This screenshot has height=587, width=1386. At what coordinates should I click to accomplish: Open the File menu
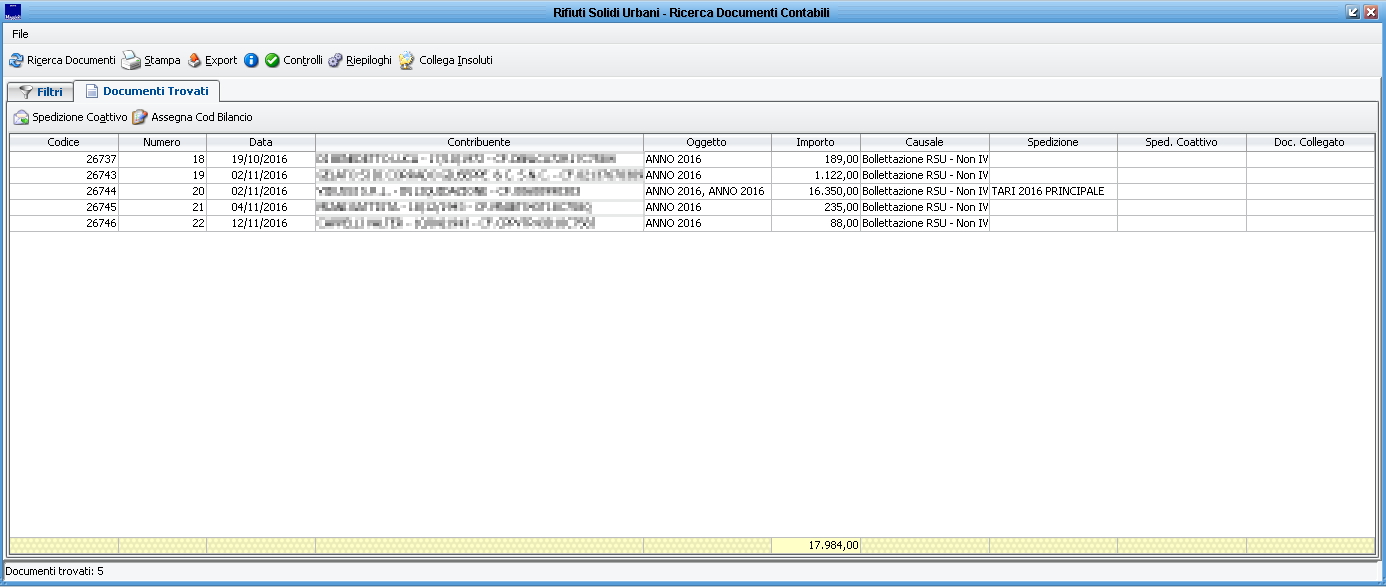[x=20, y=34]
